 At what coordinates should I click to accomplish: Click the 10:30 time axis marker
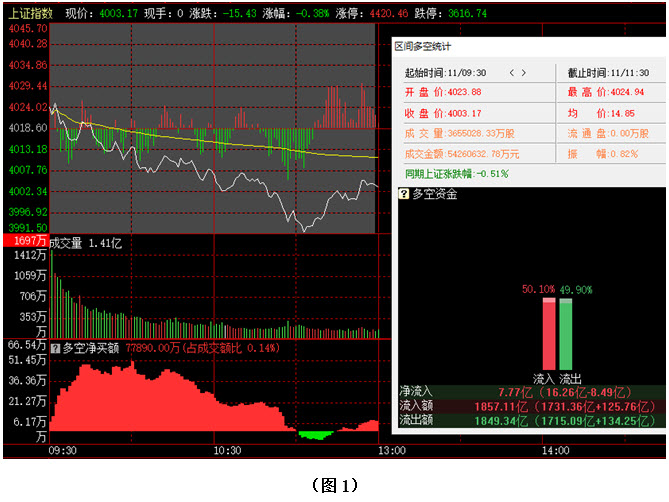(228, 451)
